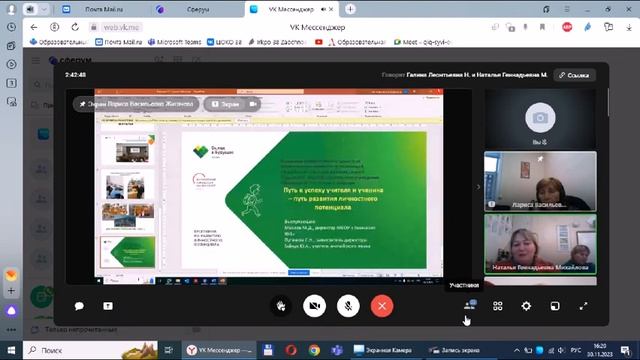Click the share screen icon

click(108, 306)
